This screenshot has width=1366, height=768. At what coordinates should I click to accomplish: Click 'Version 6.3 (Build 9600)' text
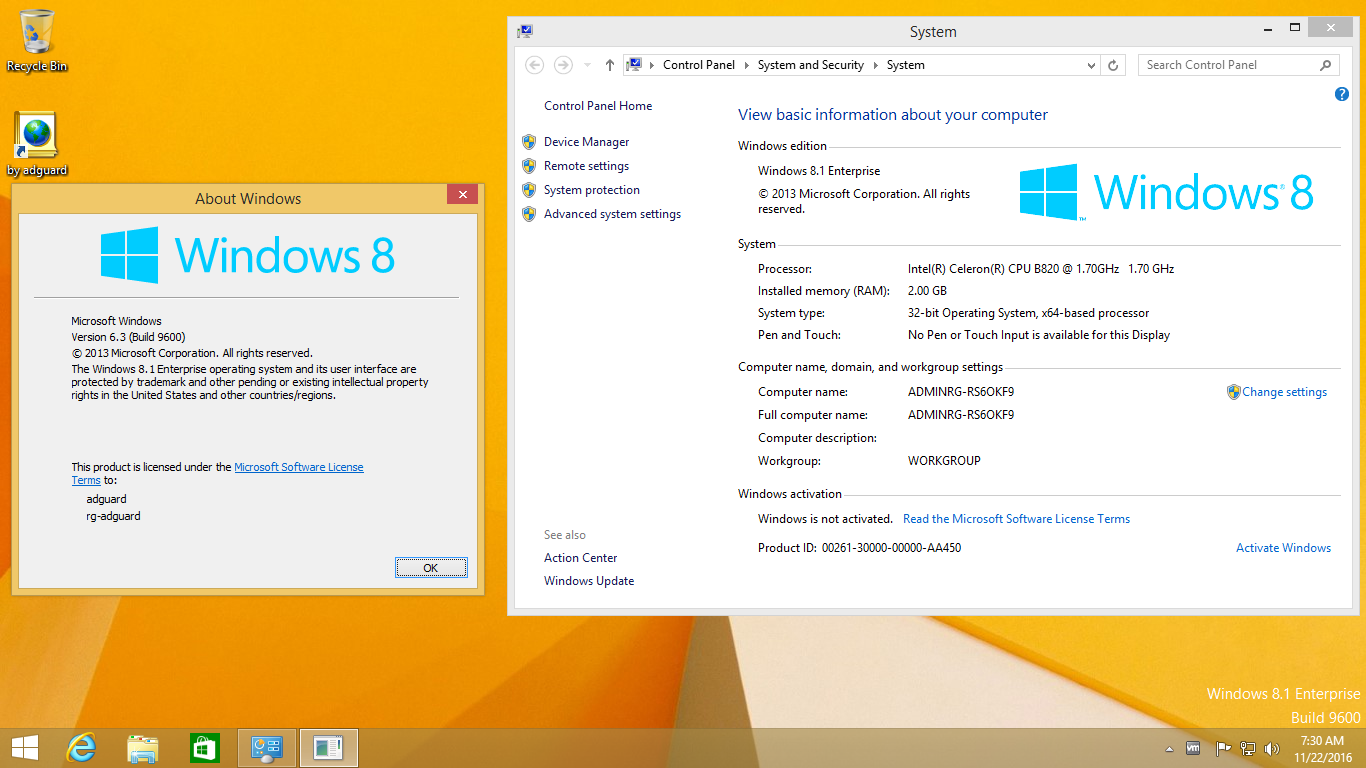click(128, 337)
